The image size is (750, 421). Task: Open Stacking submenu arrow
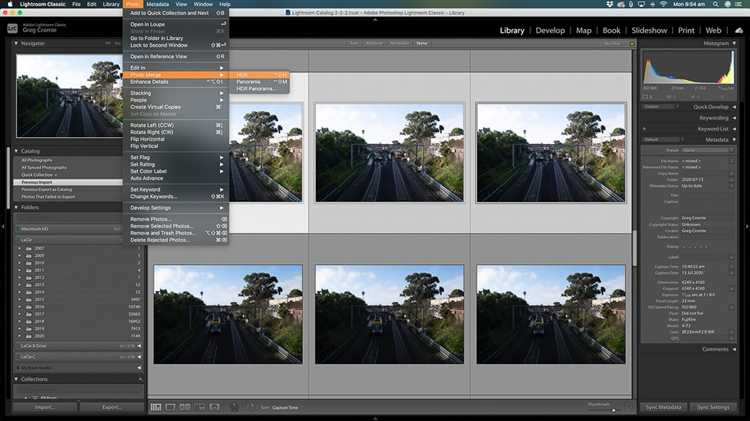coord(221,93)
